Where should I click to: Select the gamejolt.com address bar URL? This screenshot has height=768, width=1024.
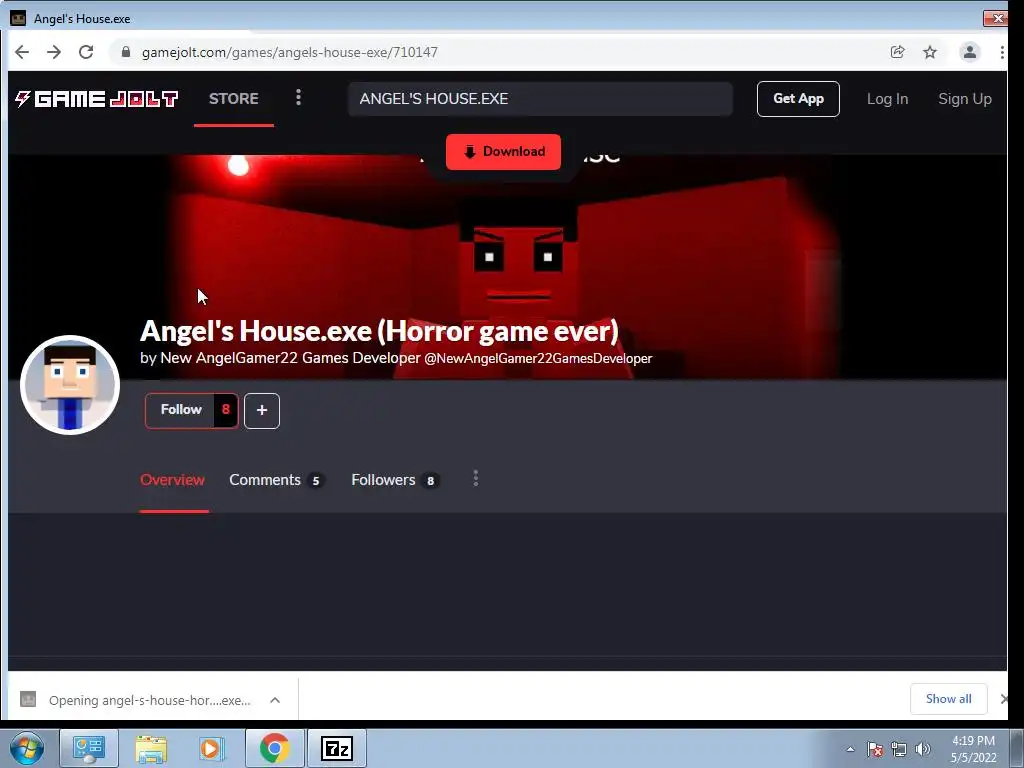coord(289,52)
